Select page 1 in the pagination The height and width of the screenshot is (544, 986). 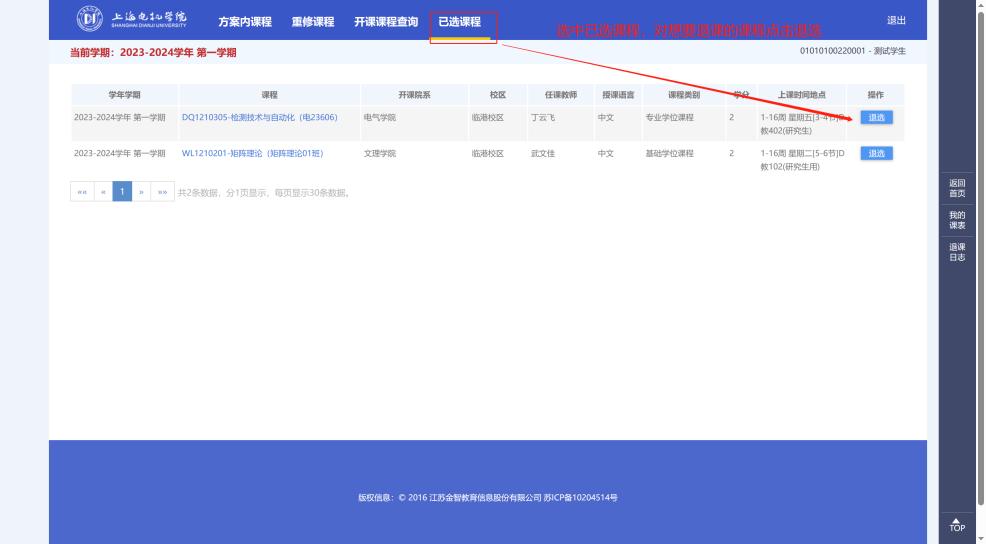tap(121, 192)
